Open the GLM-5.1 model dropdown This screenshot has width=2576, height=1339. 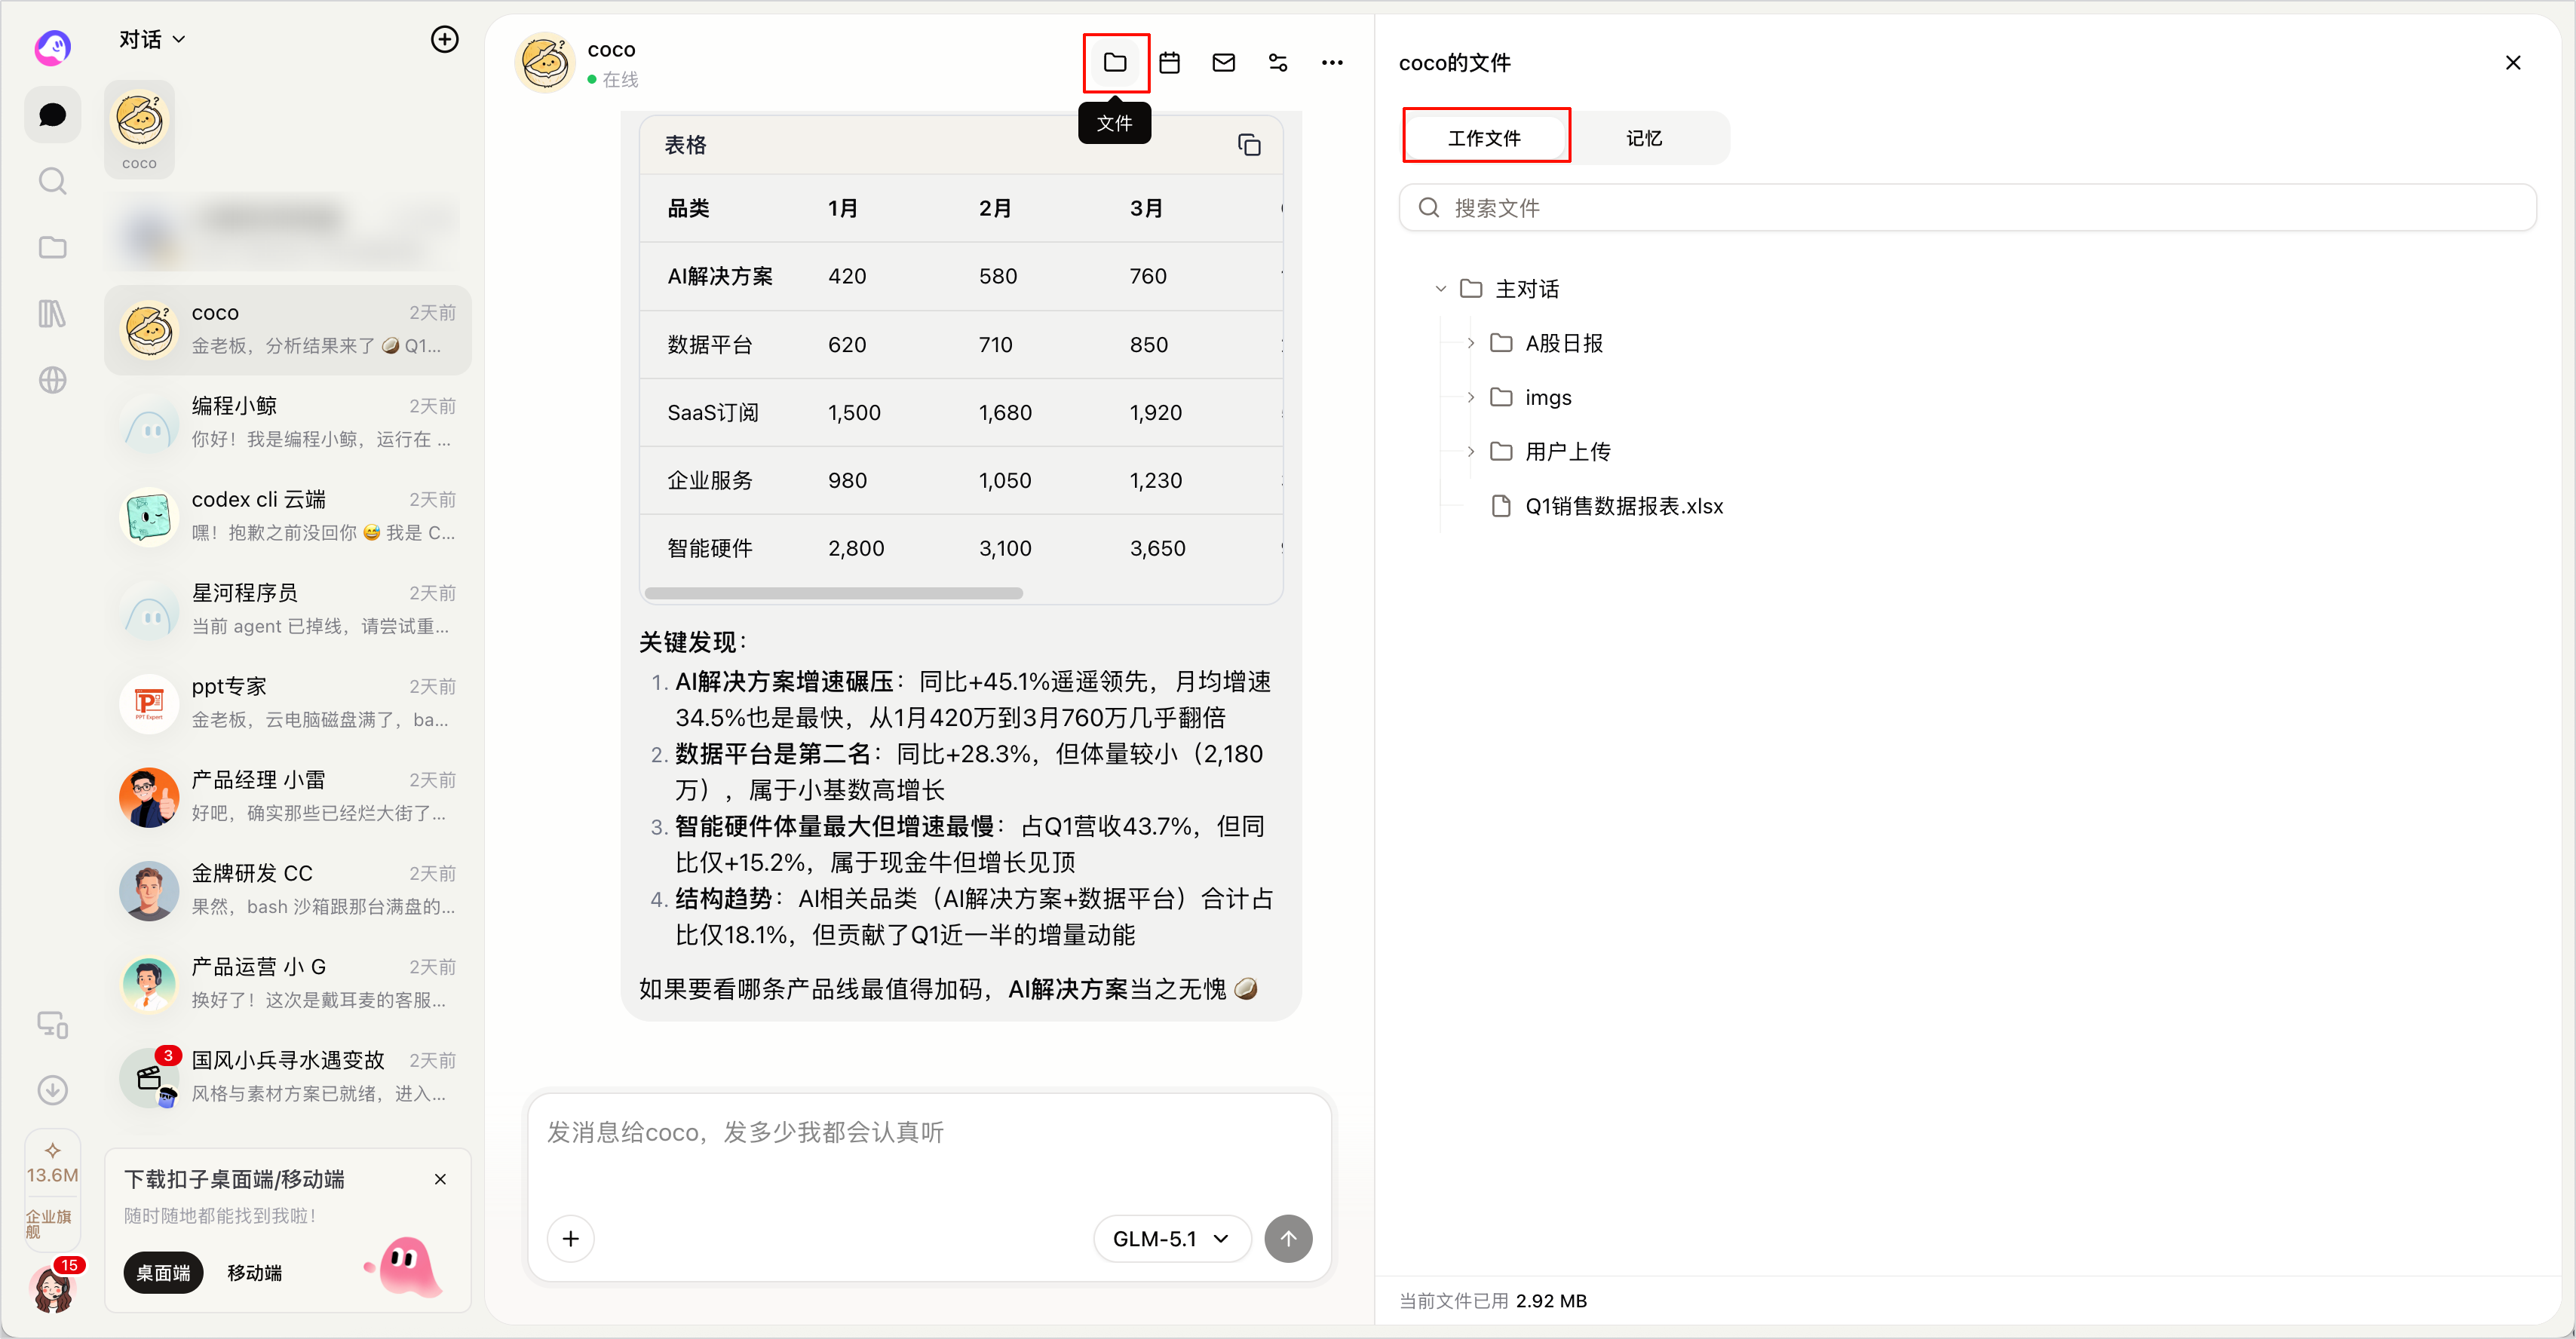[1171, 1239]
